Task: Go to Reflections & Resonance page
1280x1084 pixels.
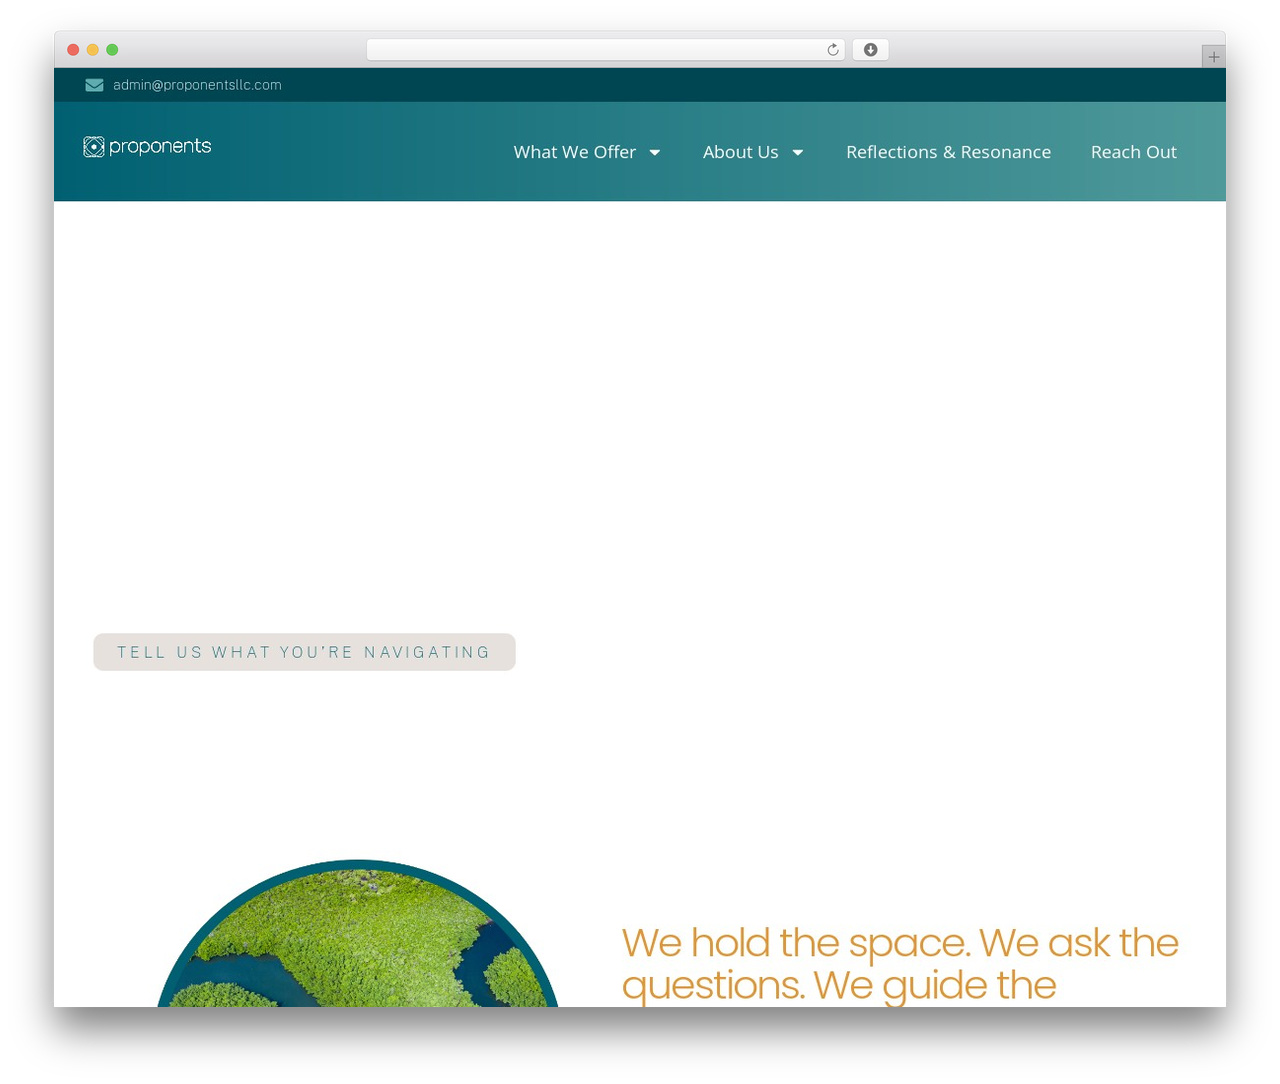Action: point(948,152)
